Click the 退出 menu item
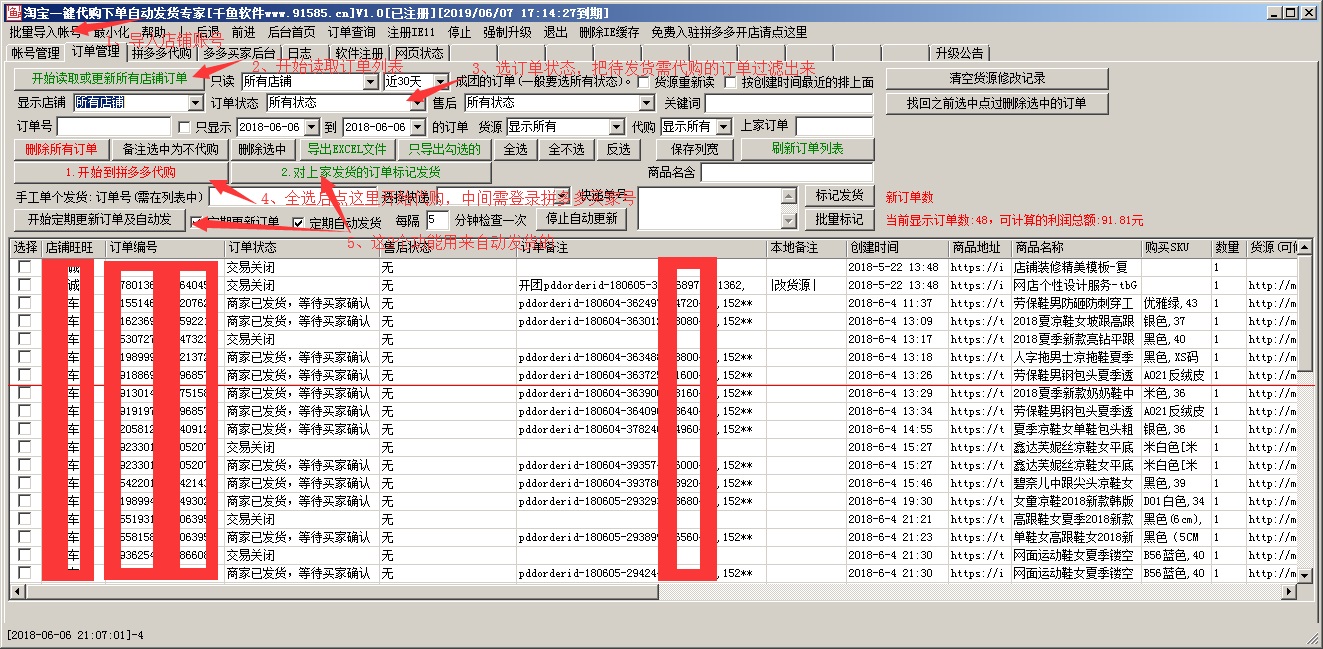1323x649 pixels. [555, 32]
